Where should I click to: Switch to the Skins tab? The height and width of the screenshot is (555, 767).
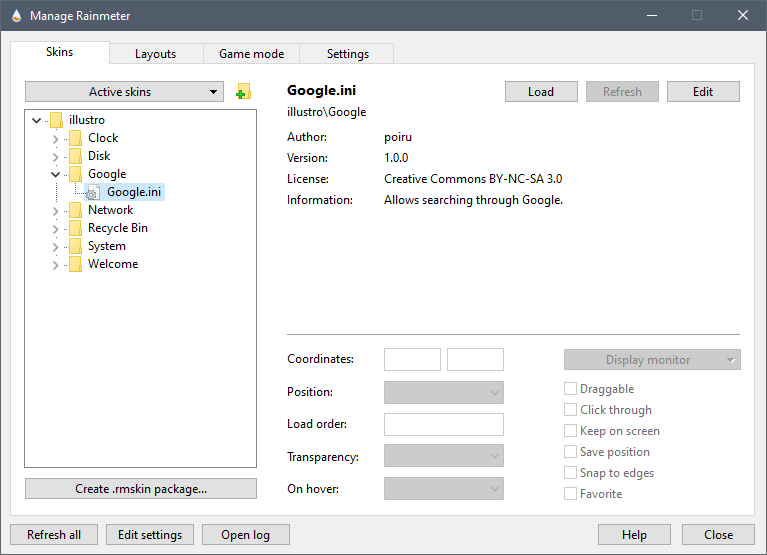pos(60,52)
